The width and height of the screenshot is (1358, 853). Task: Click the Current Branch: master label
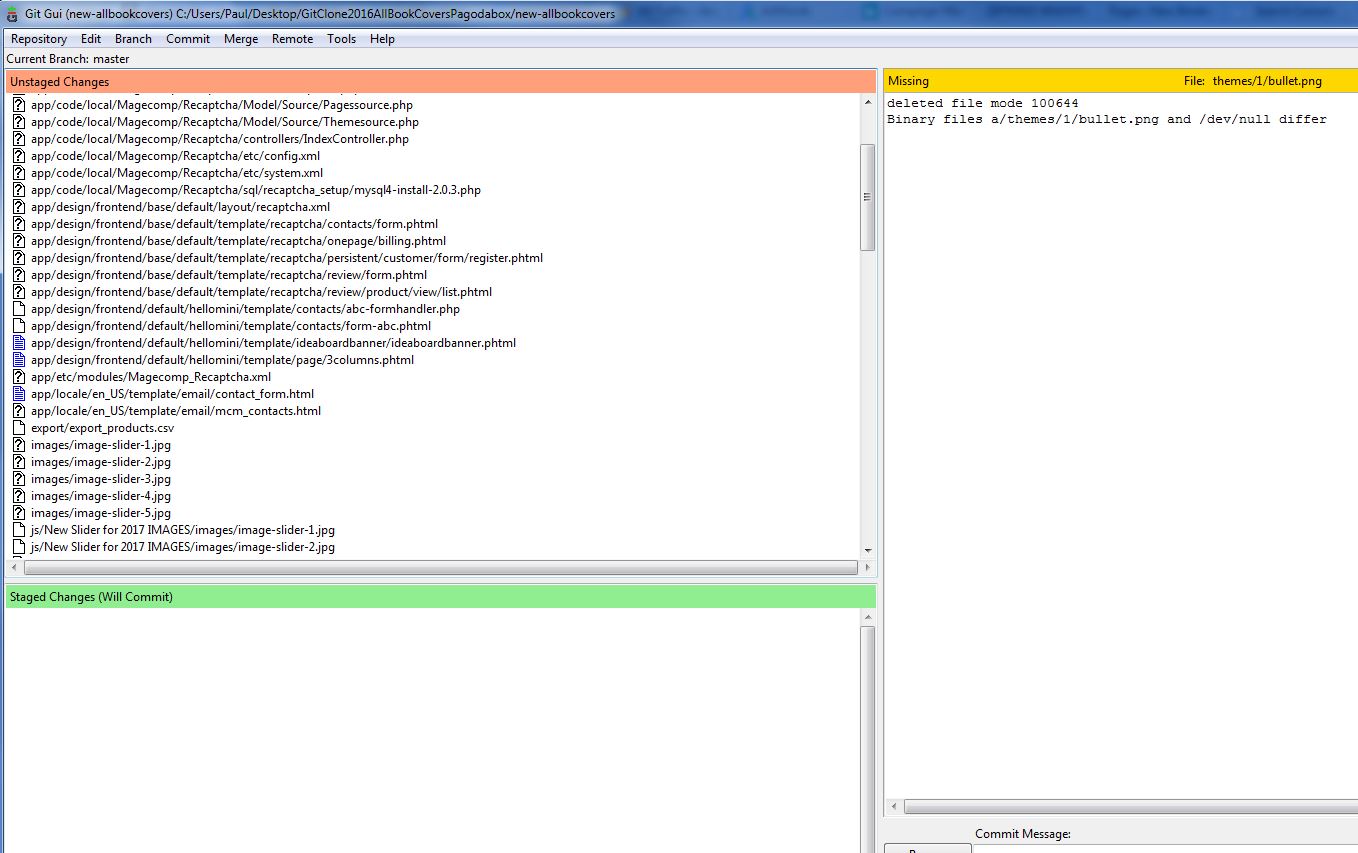[68, 59]
